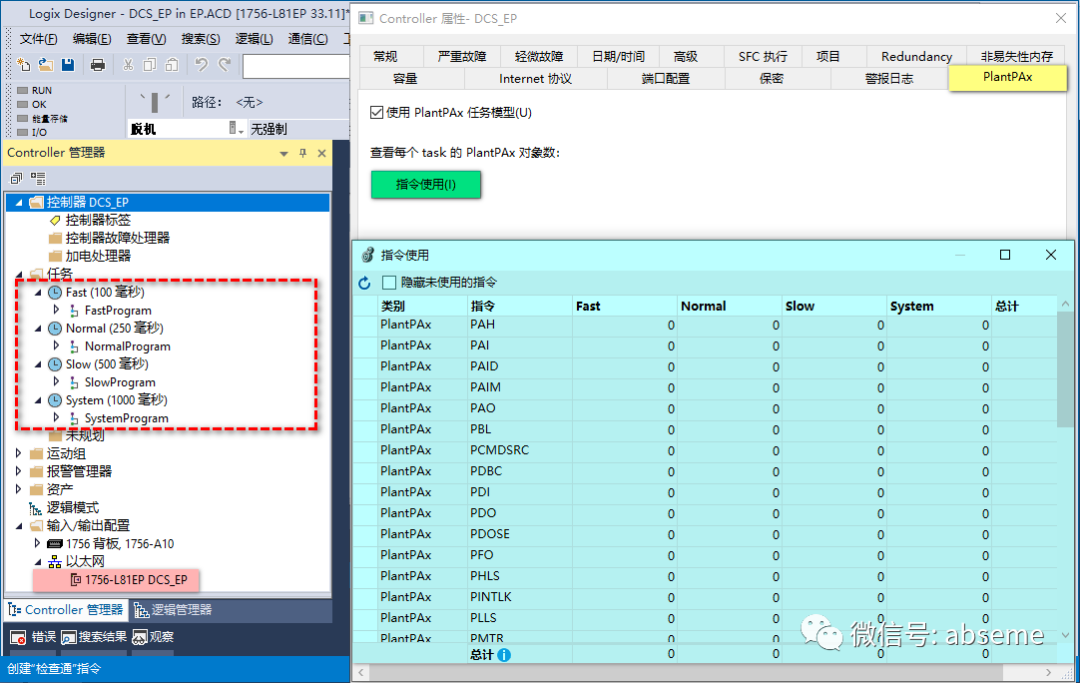
Task: Select the PINTLK instruction row
Action: (705, 597)
